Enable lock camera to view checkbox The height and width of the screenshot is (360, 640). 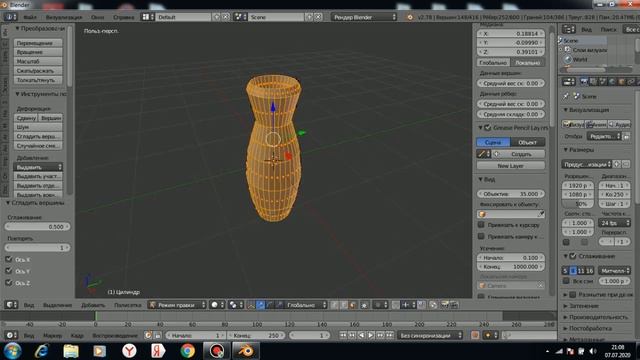(x=481, y=236)
